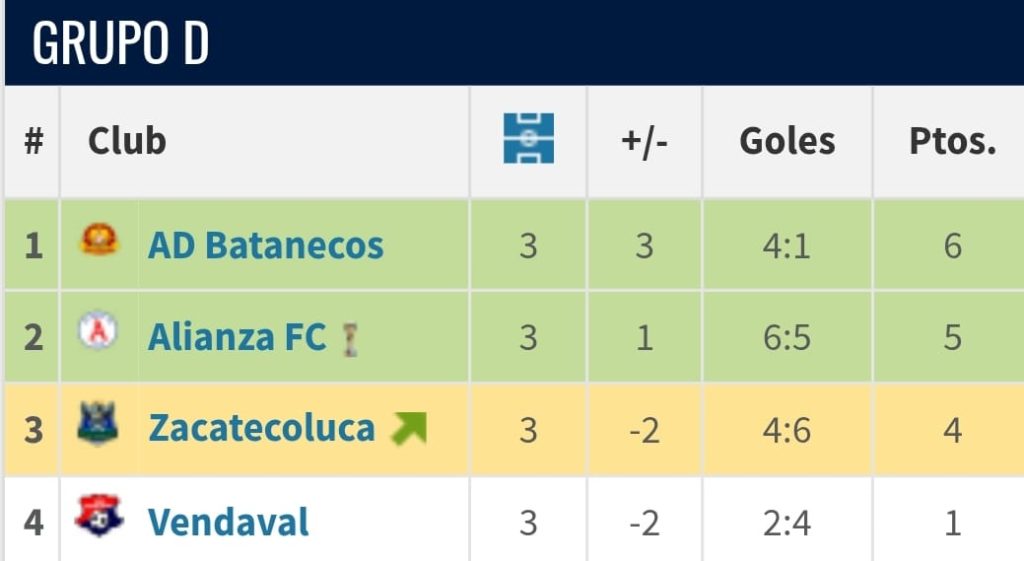This screenshot has height=561, width=1024.
Task: Open the Vendaval team link
Action: 228,522
